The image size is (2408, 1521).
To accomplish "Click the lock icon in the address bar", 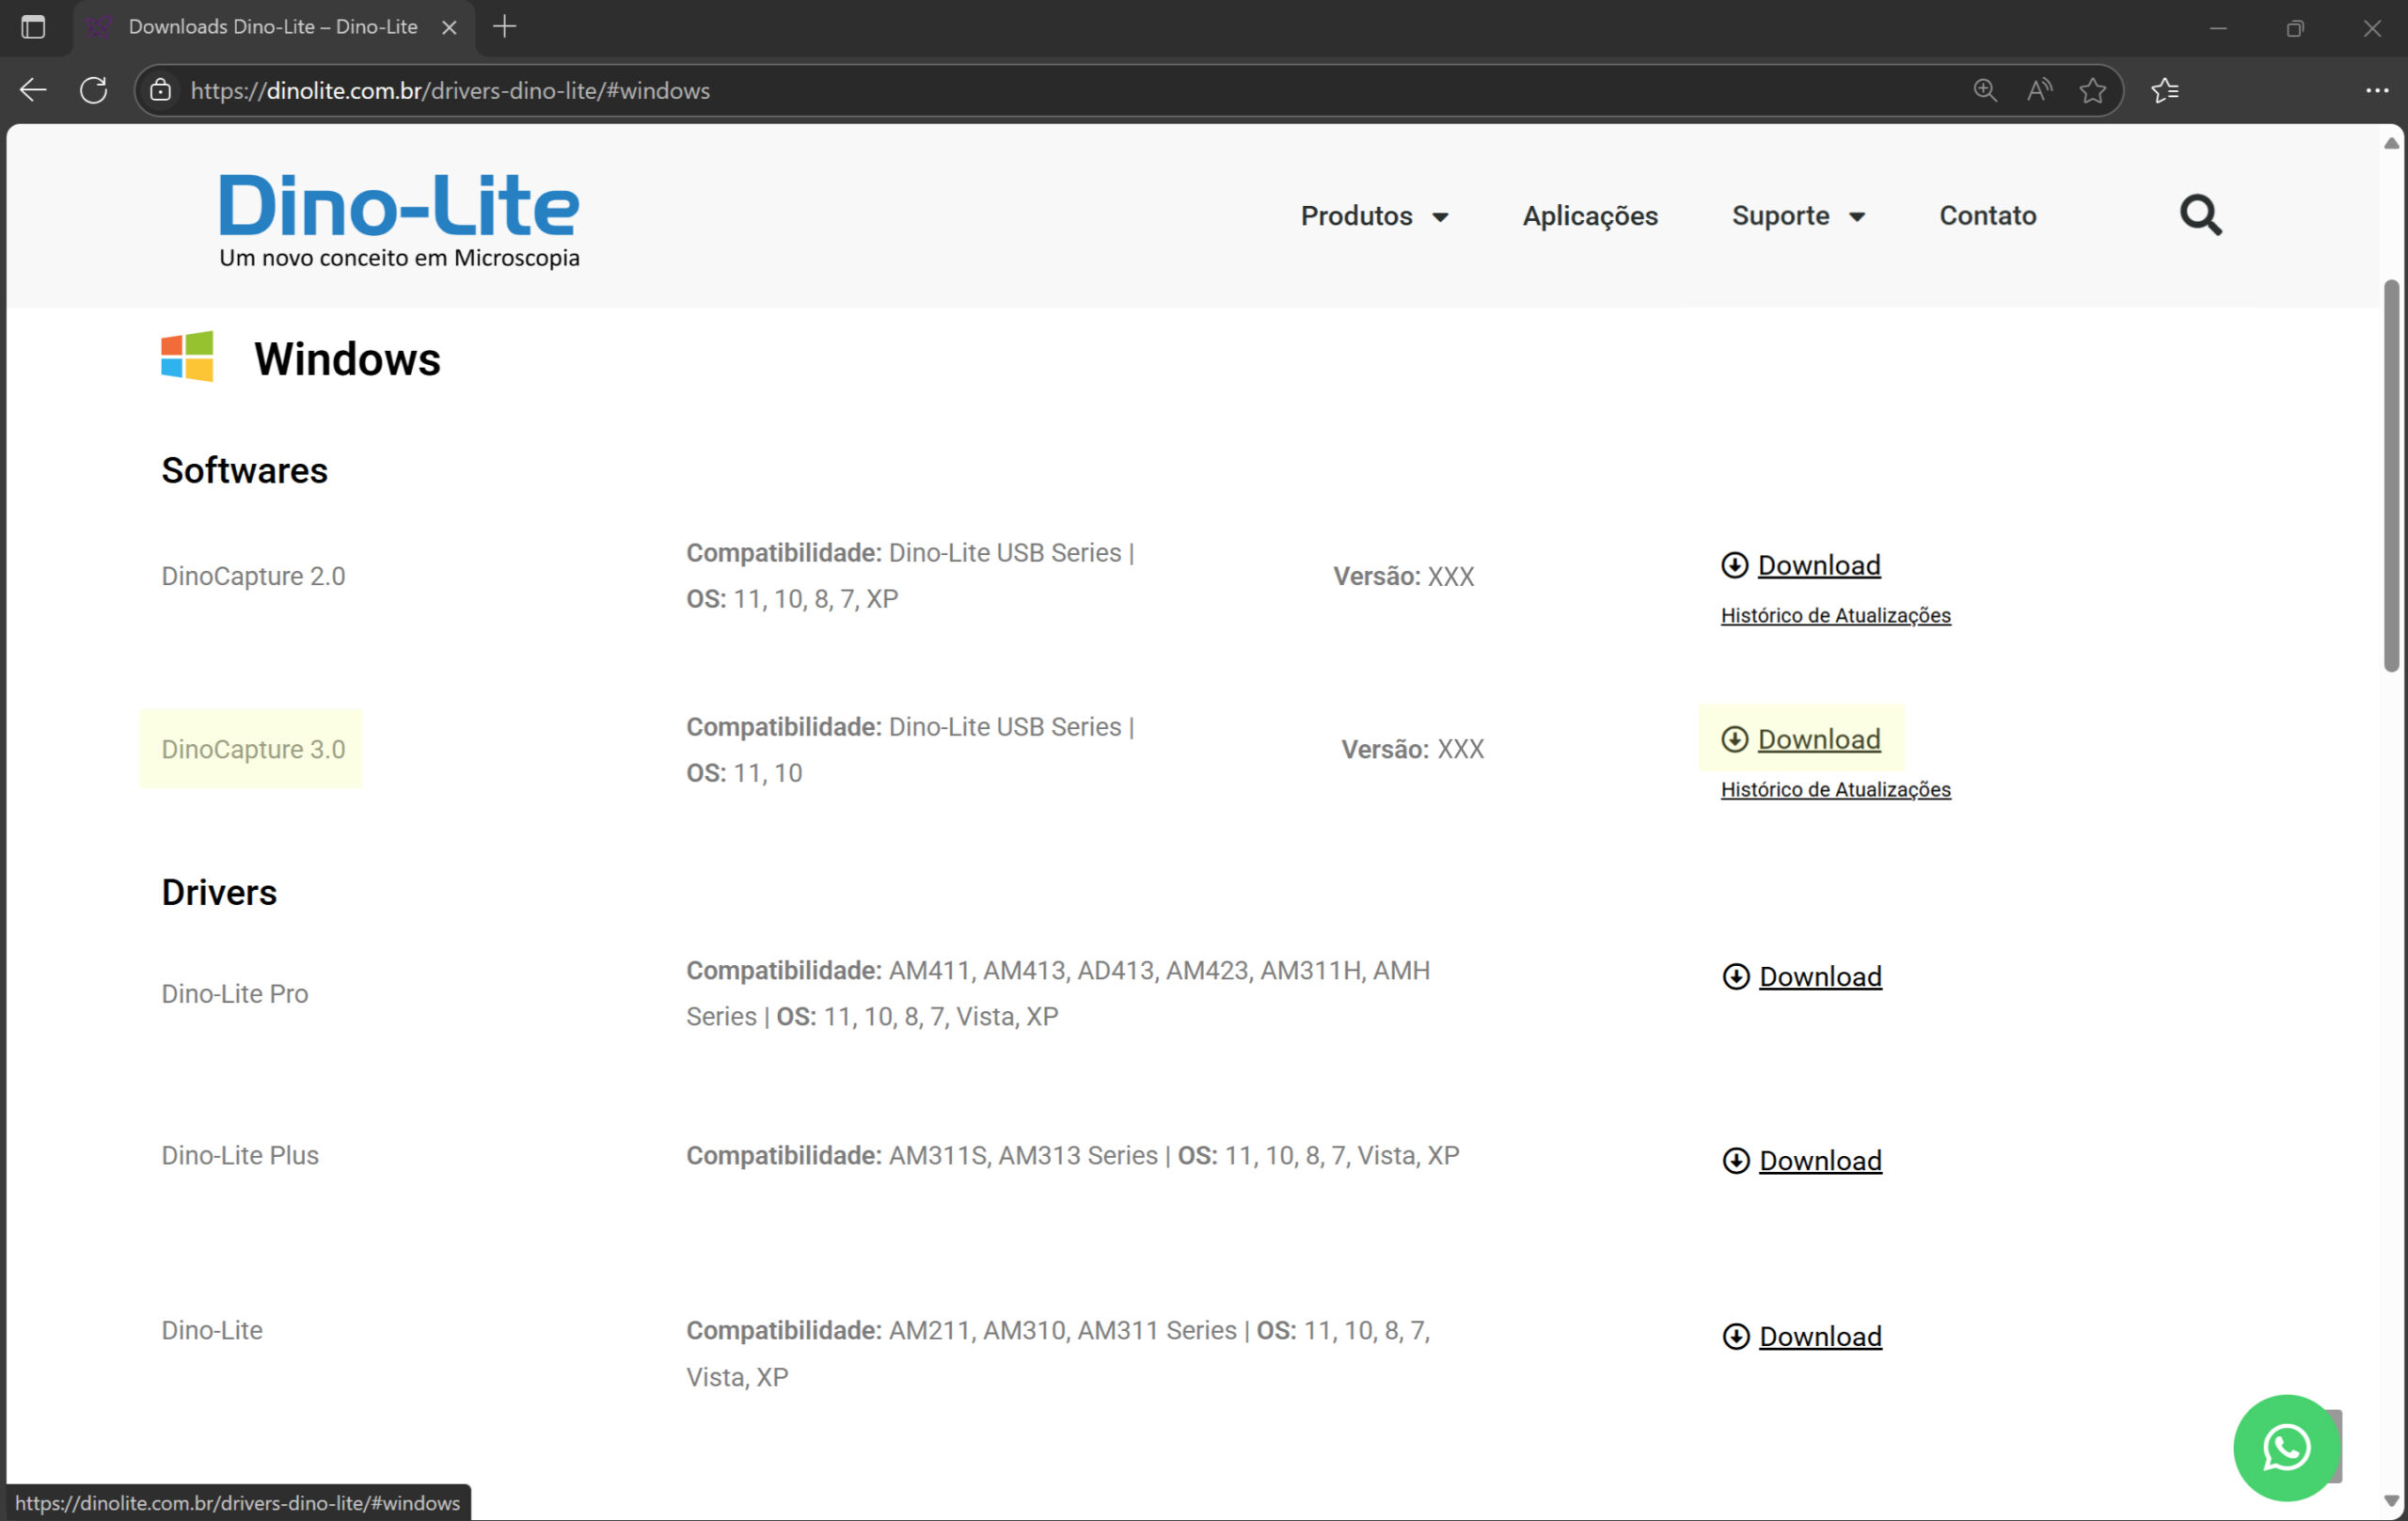I will [160, 90].
